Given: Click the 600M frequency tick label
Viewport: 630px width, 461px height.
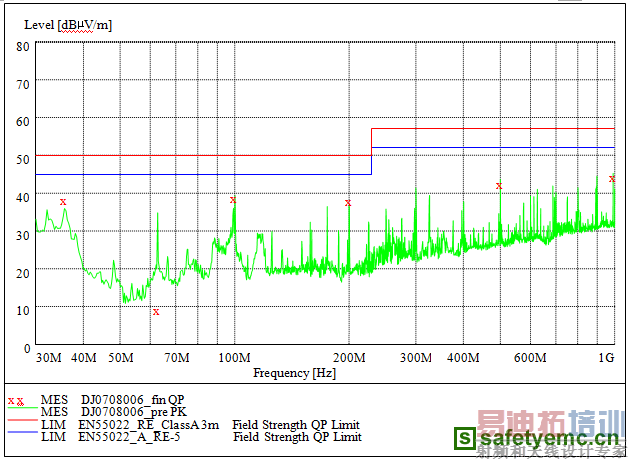Looking at the screenshot, I should coord(530,357).
